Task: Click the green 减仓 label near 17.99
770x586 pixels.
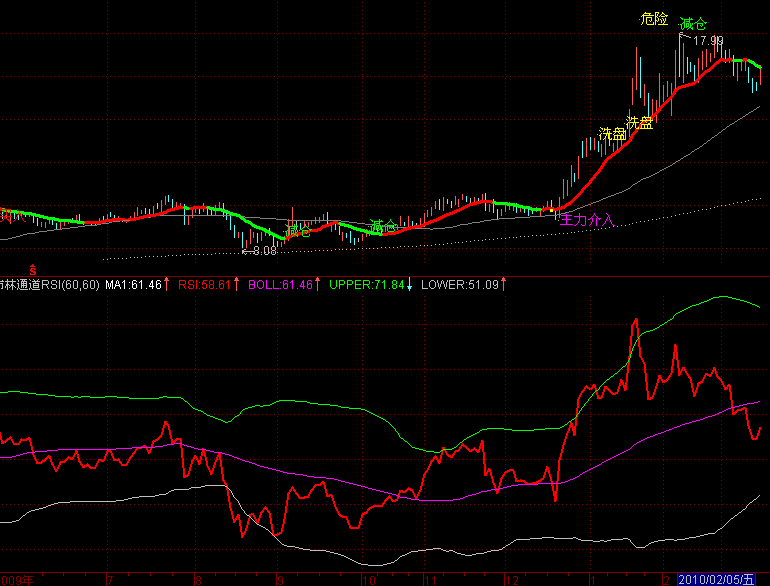Action: [x=693, y=24]
